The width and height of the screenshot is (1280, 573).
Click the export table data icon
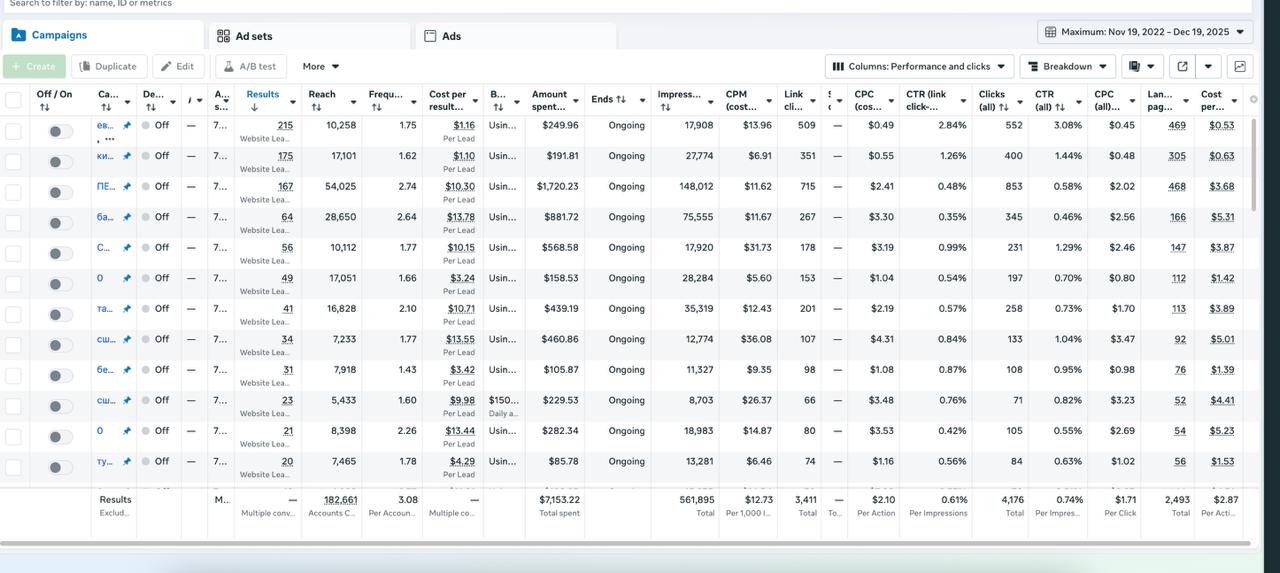(x=1182, y=66)
